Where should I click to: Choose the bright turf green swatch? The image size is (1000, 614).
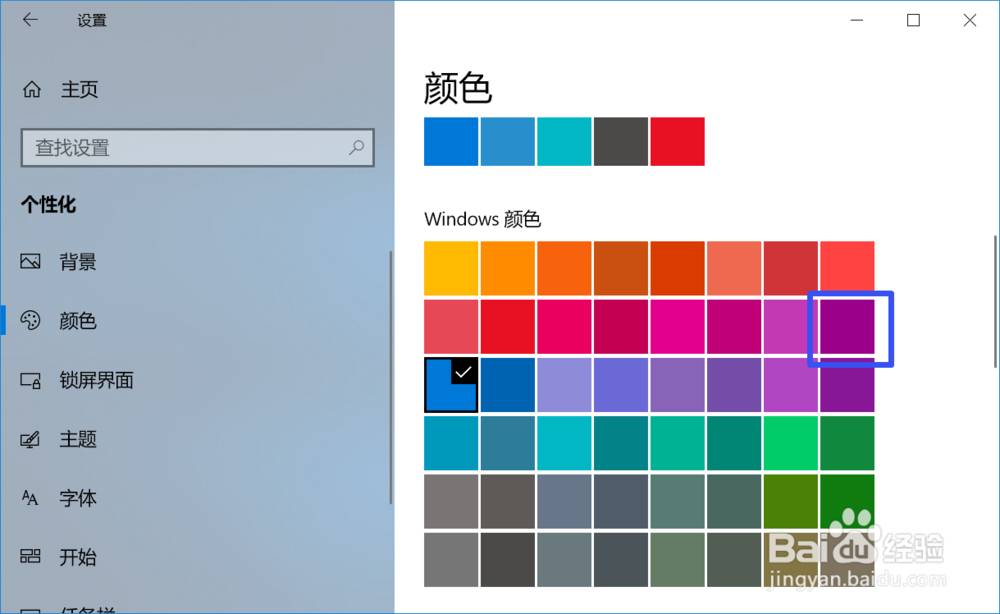[x=791, y=443]
